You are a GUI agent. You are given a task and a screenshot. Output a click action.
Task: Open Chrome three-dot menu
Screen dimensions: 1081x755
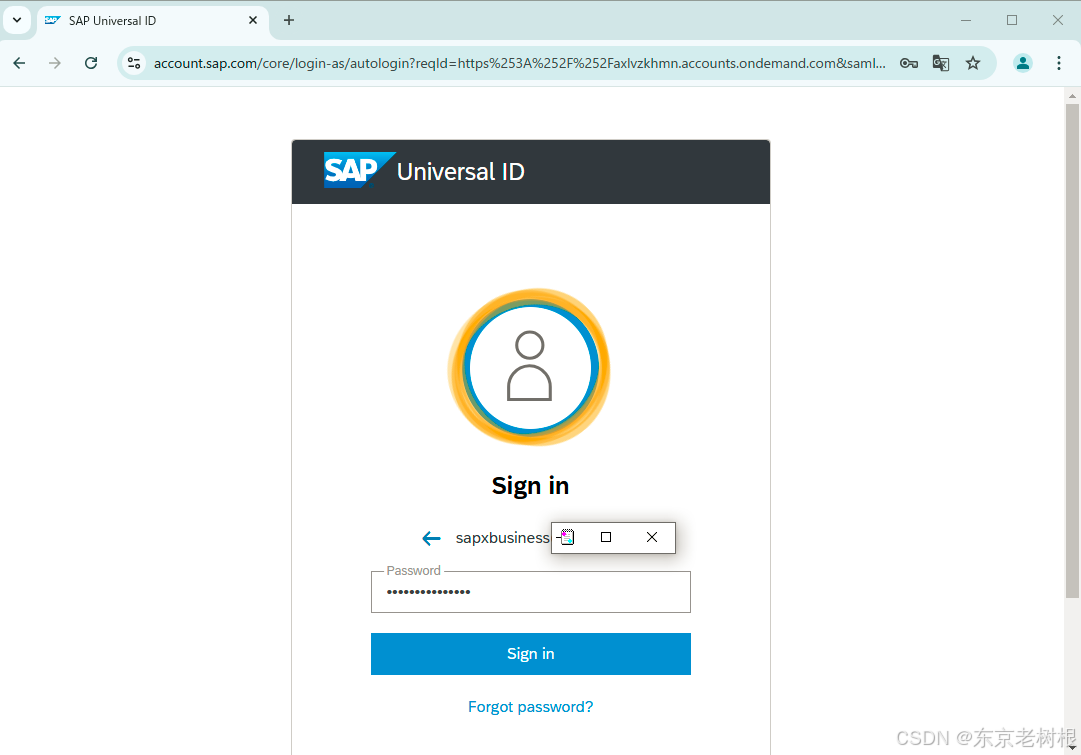1059,63
